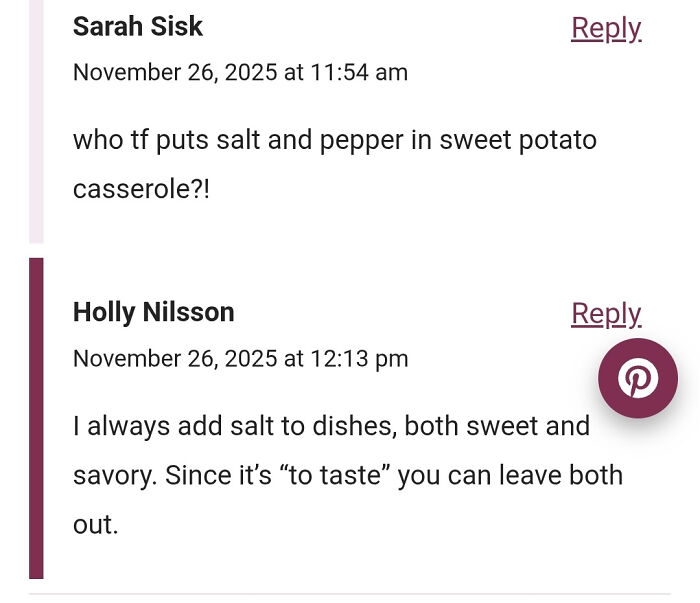Click the maroon bar beside Holly's reply
700x603 pixels.
coord(36,418)
